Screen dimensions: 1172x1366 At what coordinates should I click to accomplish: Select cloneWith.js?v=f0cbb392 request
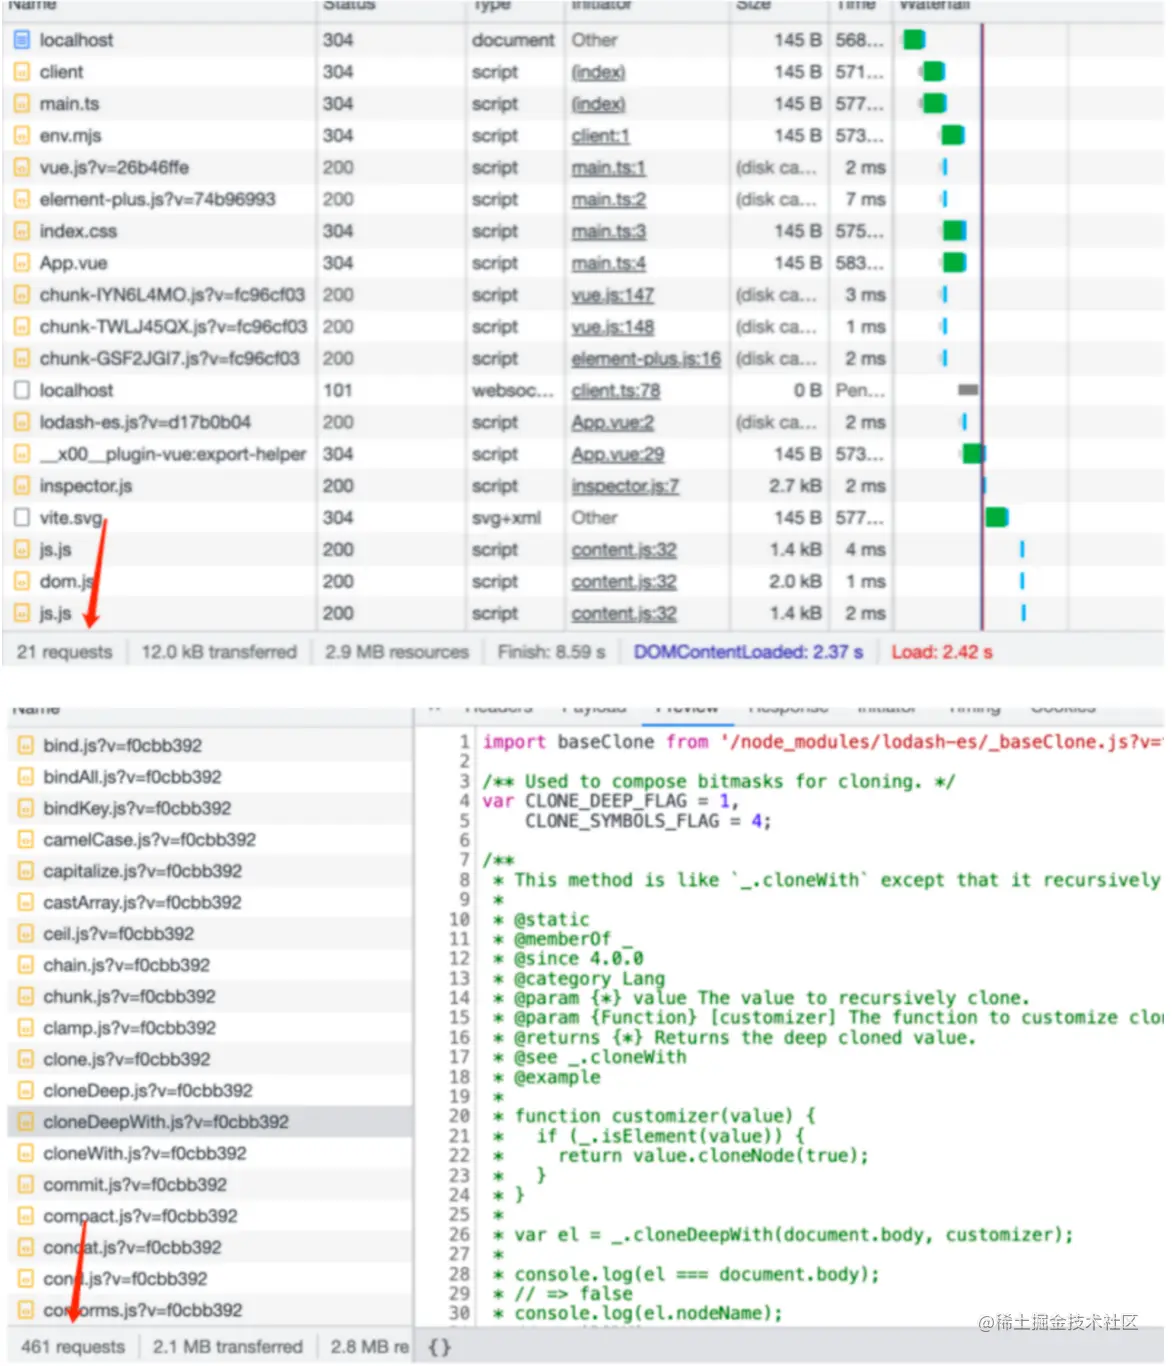[x=144, y=1153]
